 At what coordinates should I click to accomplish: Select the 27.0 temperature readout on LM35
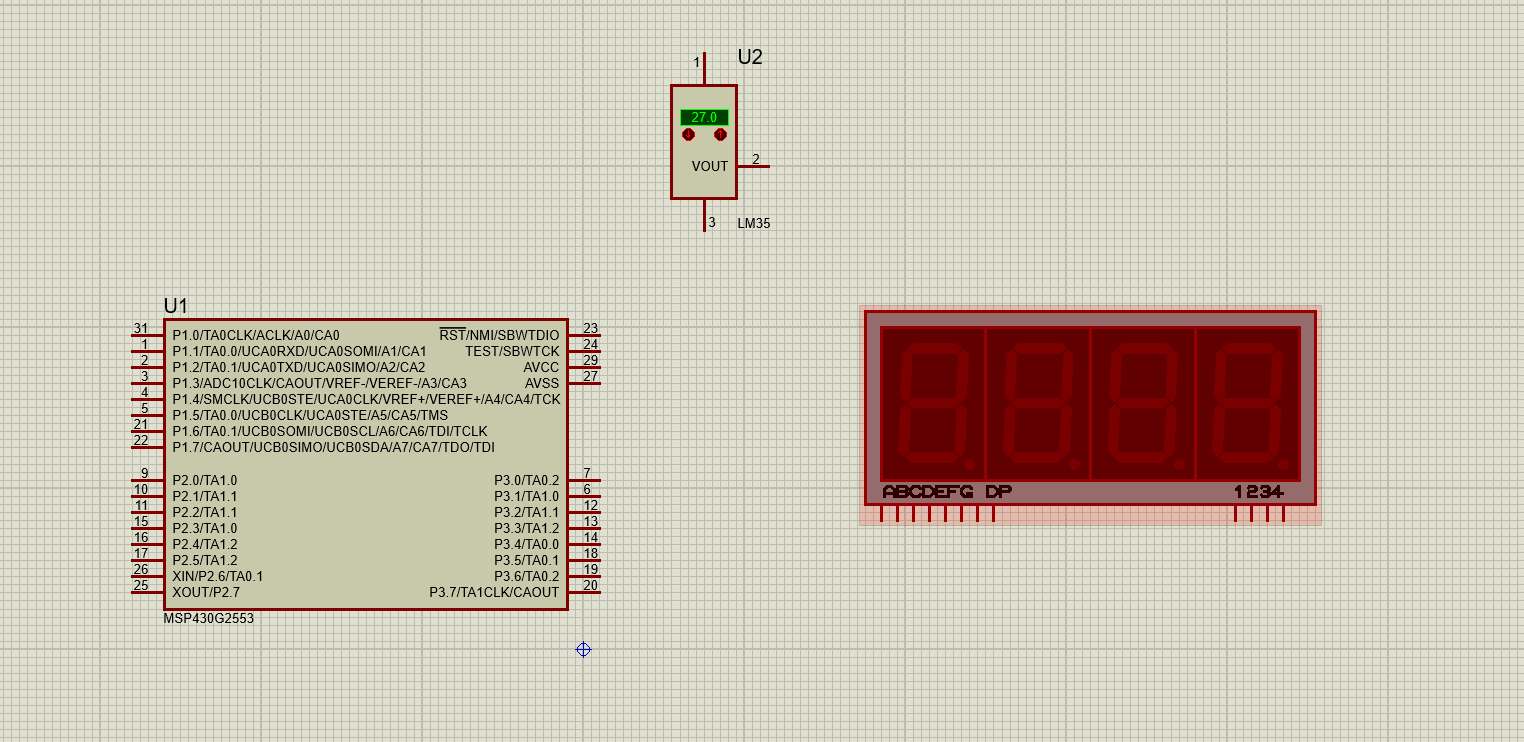coord(704,117)
